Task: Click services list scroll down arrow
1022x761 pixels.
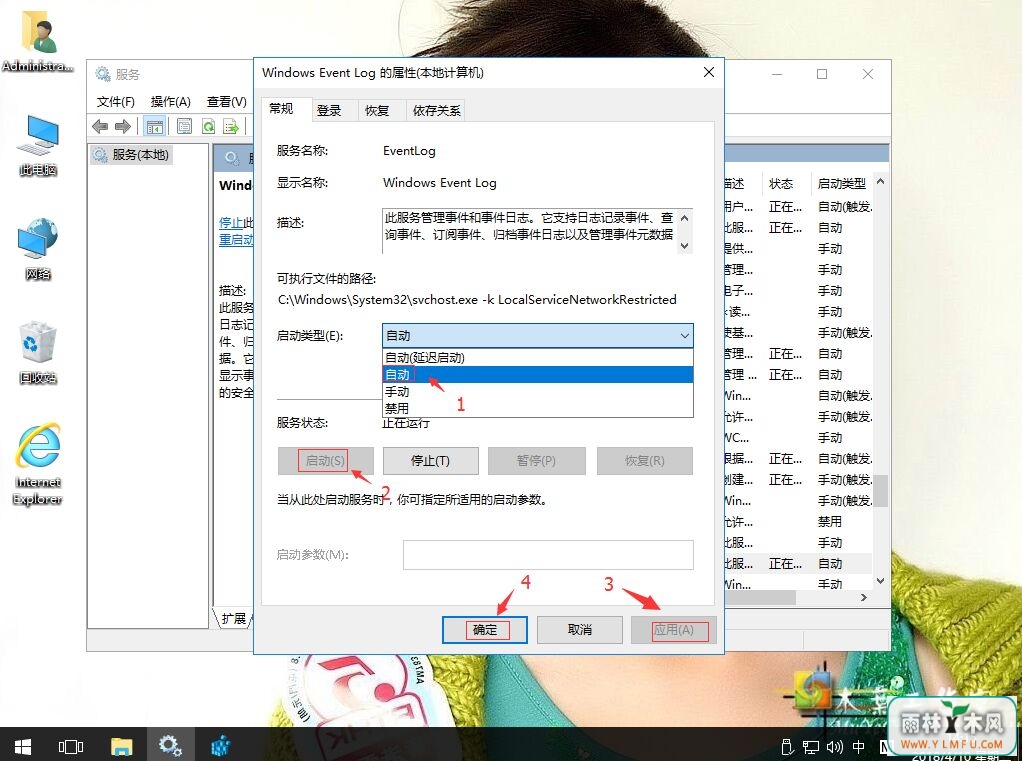Action: tap(881, 581)
